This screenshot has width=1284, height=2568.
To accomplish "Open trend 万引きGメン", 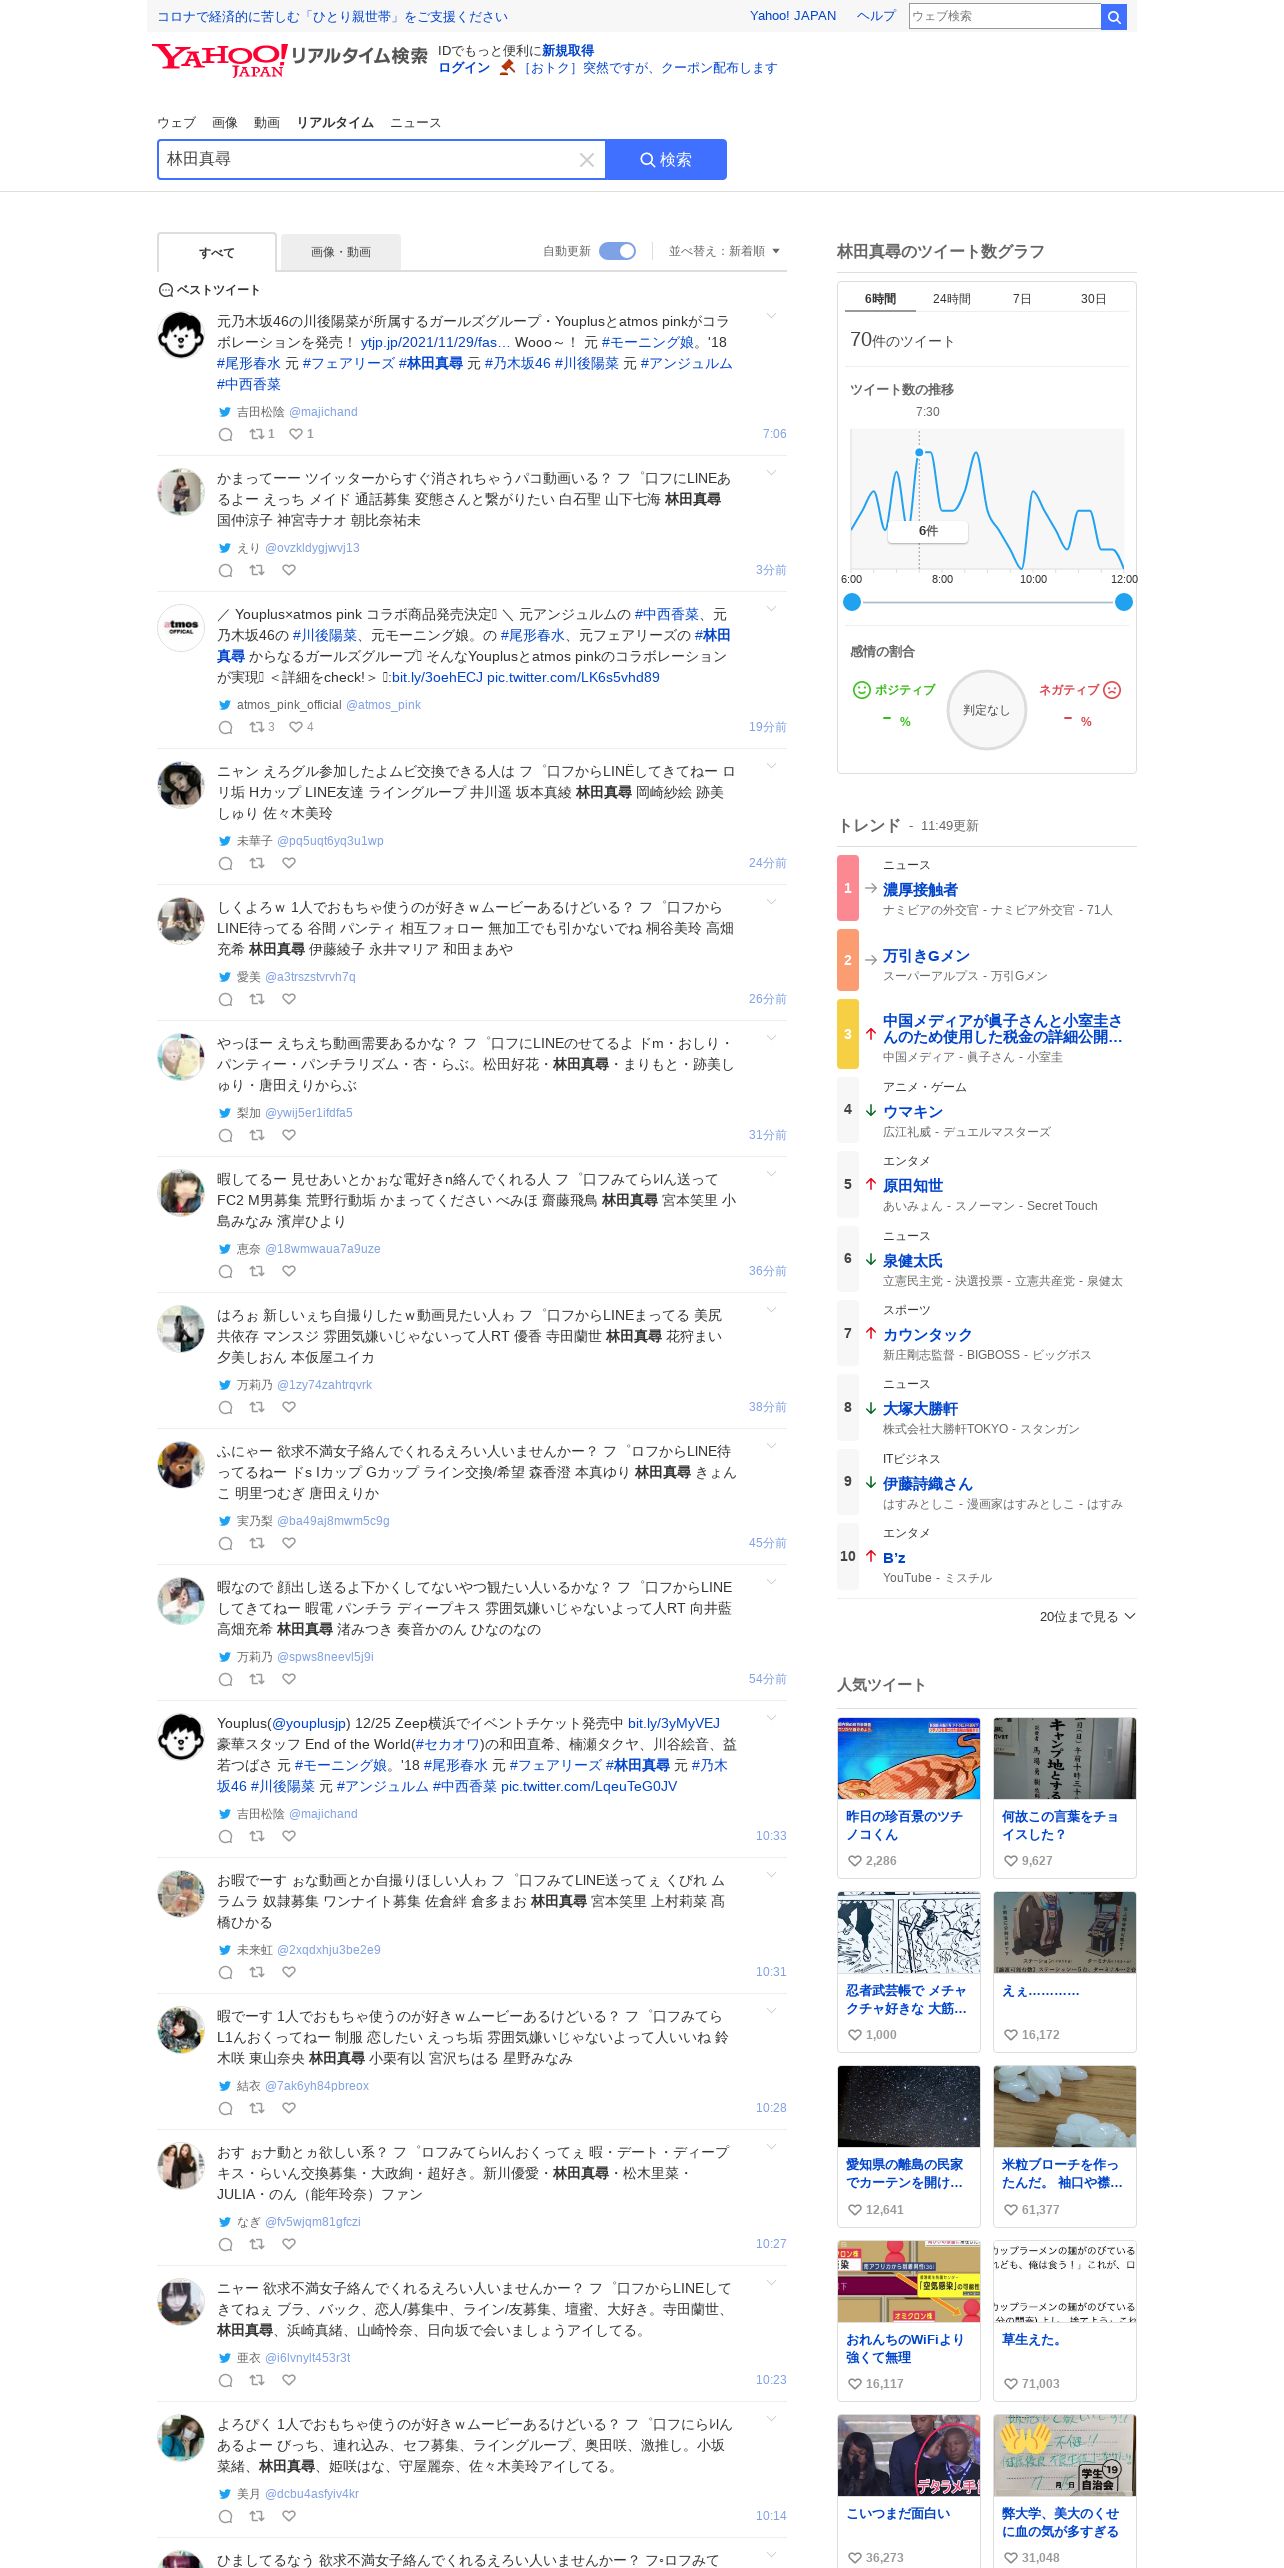I will pos(926,956).
